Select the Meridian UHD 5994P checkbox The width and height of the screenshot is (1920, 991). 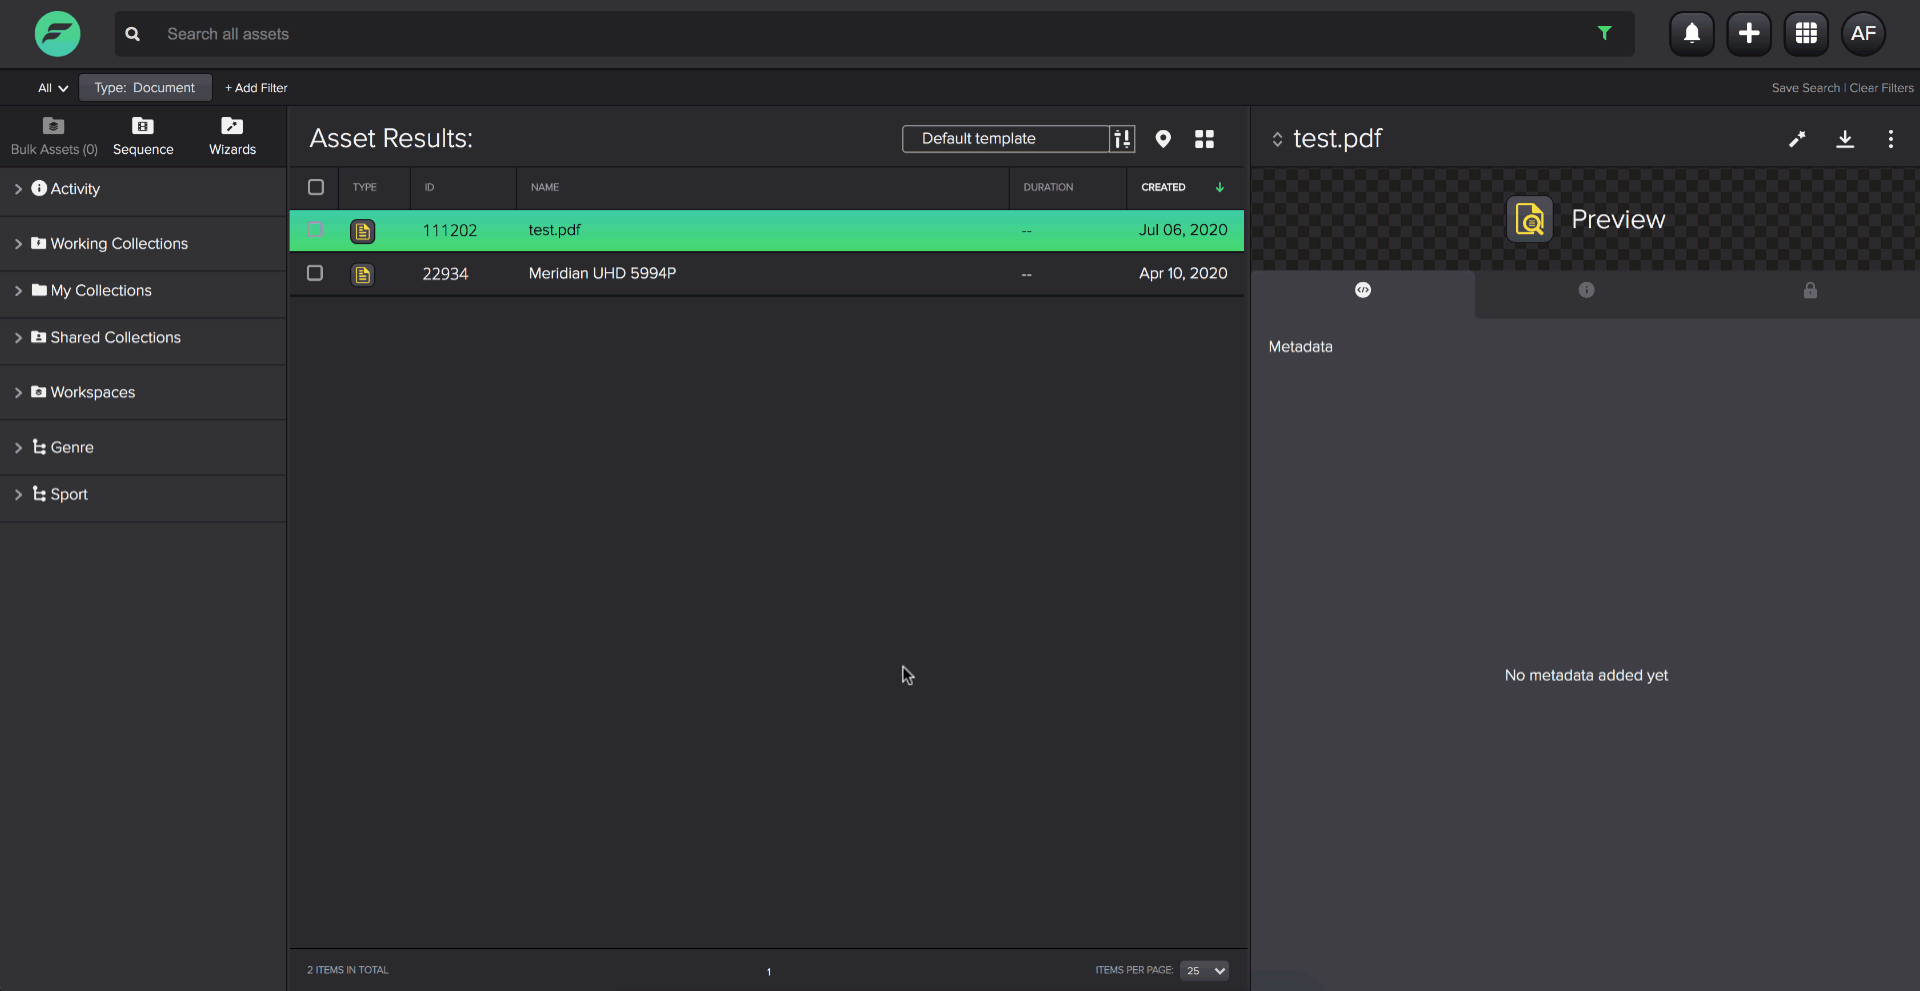tap(315, 272)
